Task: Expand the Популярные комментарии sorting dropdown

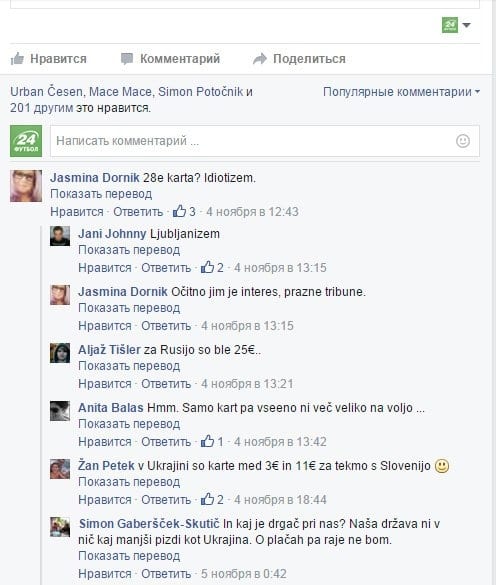Action: click(x=401, y=92)
